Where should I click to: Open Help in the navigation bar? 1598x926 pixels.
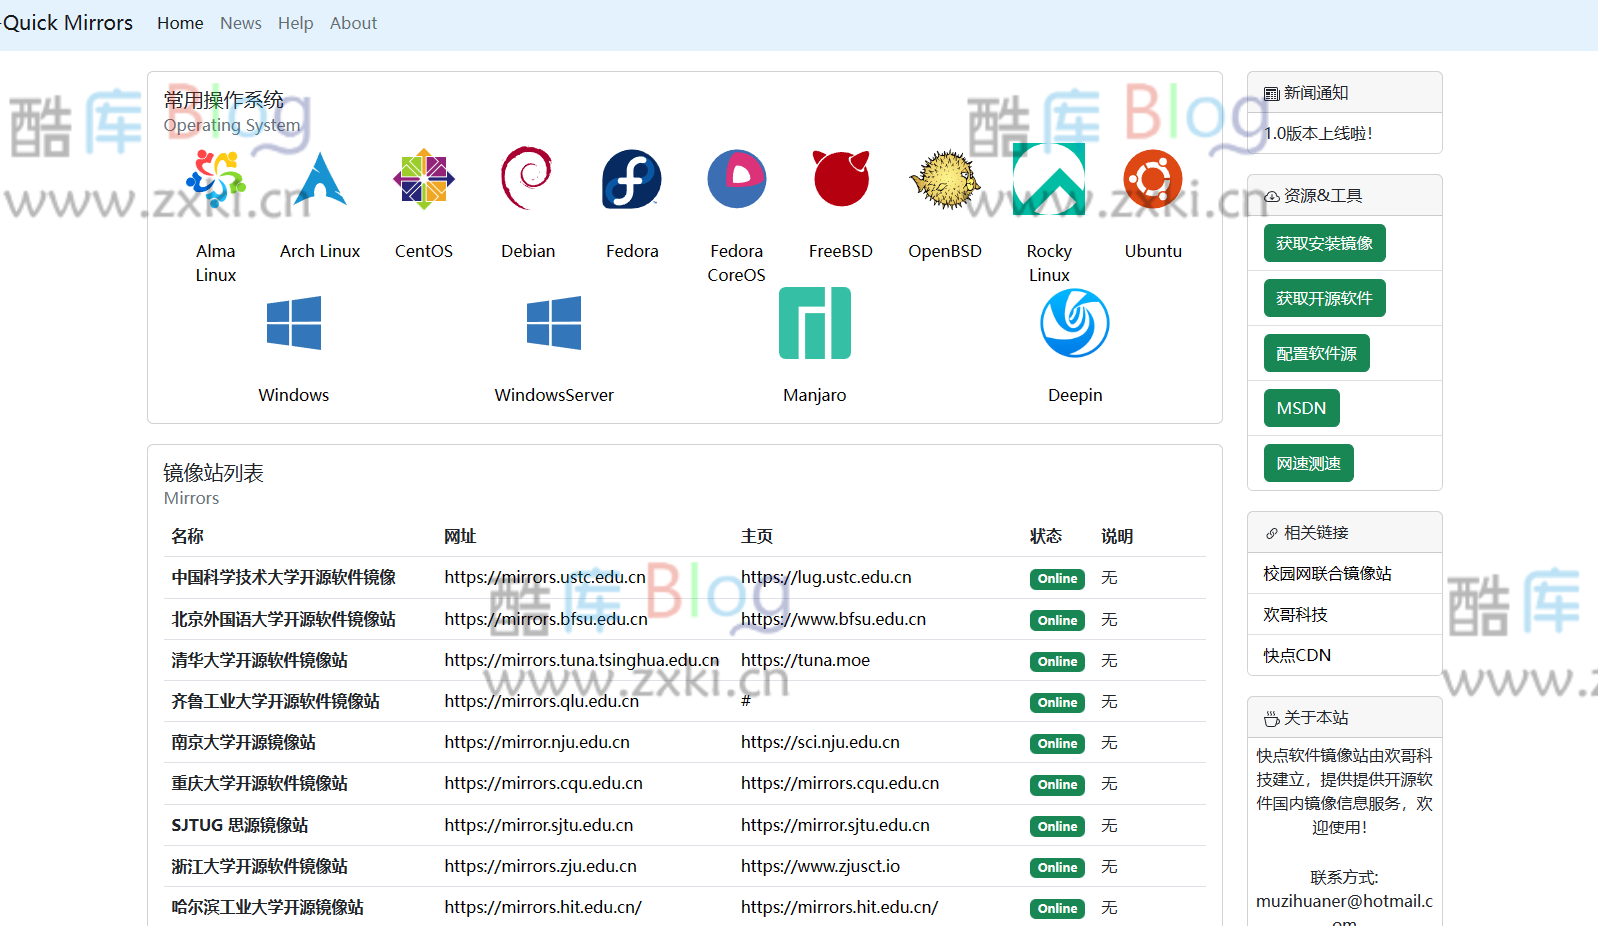[295, 23]
